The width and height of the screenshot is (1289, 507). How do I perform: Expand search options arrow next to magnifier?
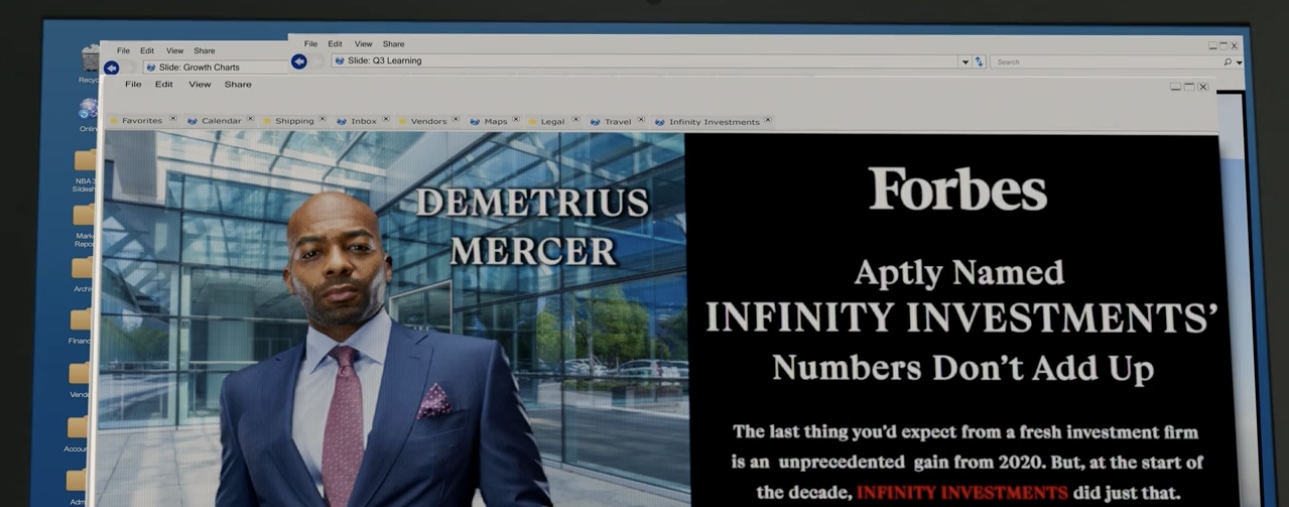pos(1239,62)
